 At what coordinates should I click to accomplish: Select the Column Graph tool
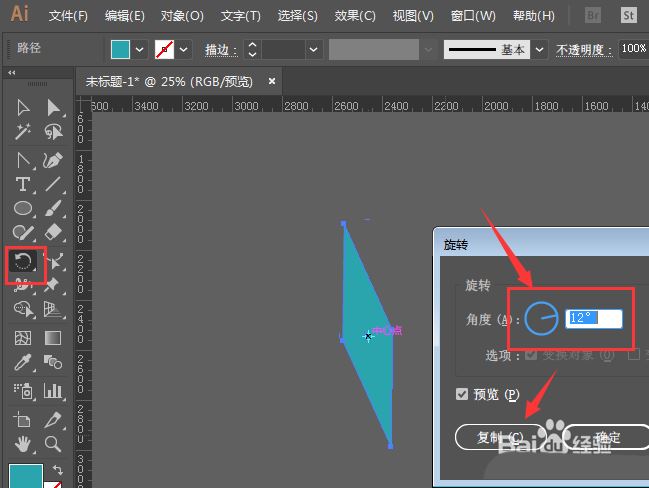(53, 391)
